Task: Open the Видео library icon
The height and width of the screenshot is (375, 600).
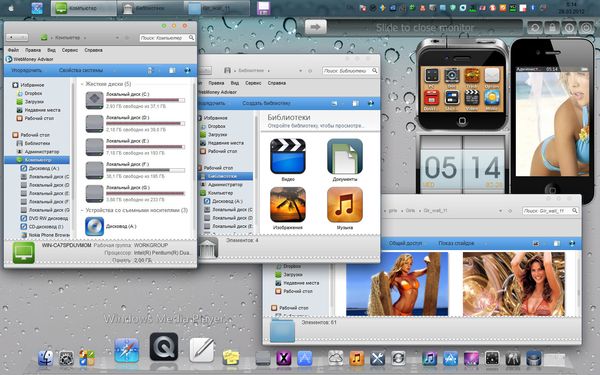Action: coord(288,157)
